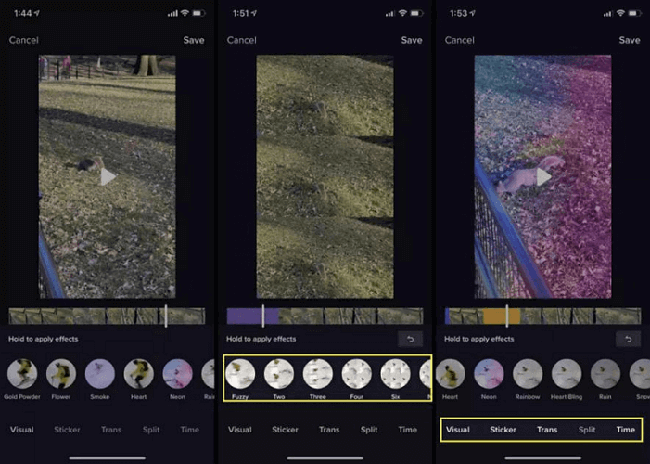Select the Gold Powder visual effect
The height and width of the screenshot is (464, 650).
(22, 374)
